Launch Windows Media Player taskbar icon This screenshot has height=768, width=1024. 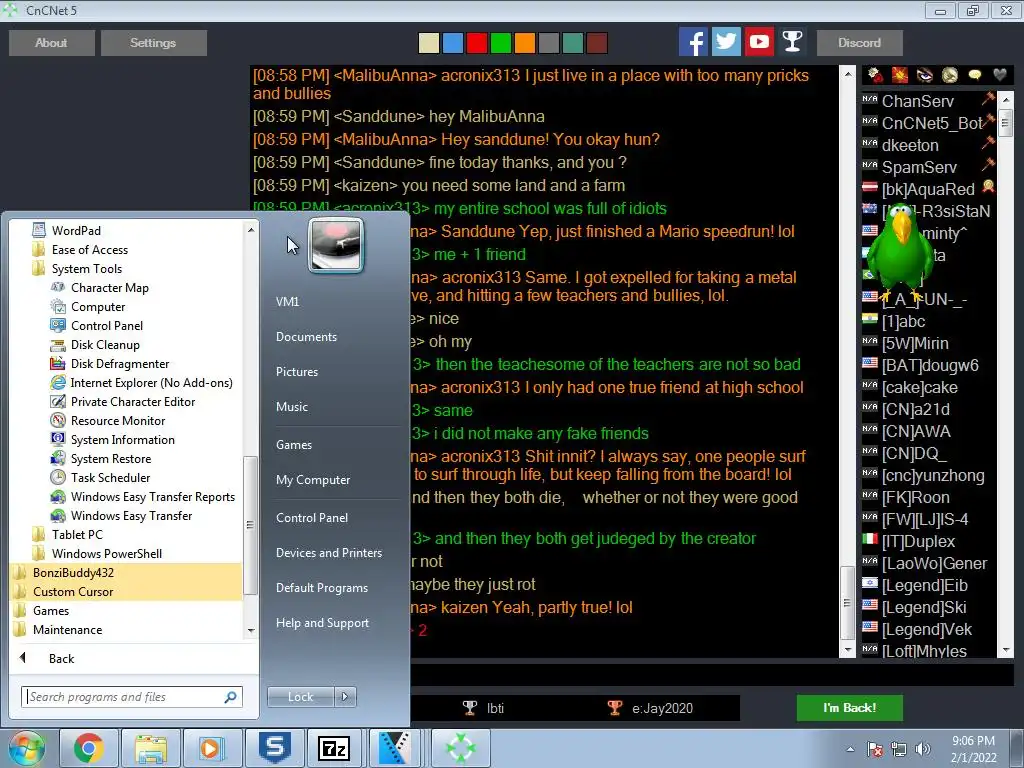[x=212, y=748]
